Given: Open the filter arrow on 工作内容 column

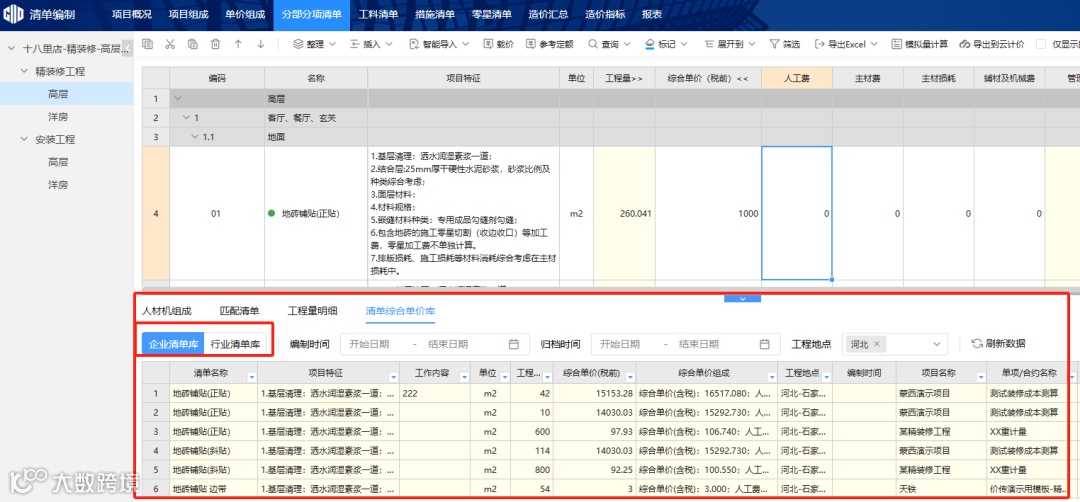Looking at the screenshot, I should tap(463, 377).
